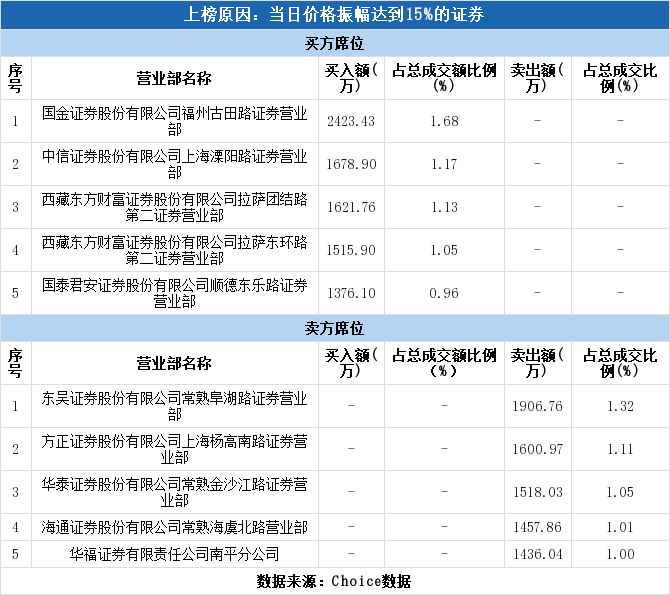The width and height of the screenshot is (670, 595).
Task: Click 营业部名称 header in seller table
Action: [174, 363]
